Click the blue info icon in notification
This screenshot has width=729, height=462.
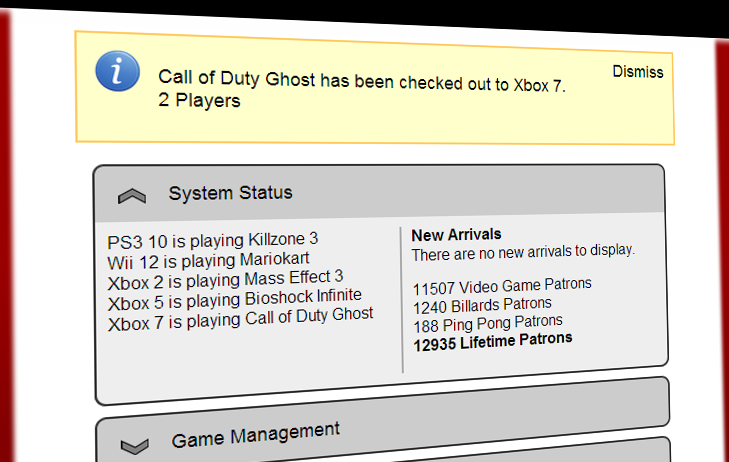coord(118,71)
